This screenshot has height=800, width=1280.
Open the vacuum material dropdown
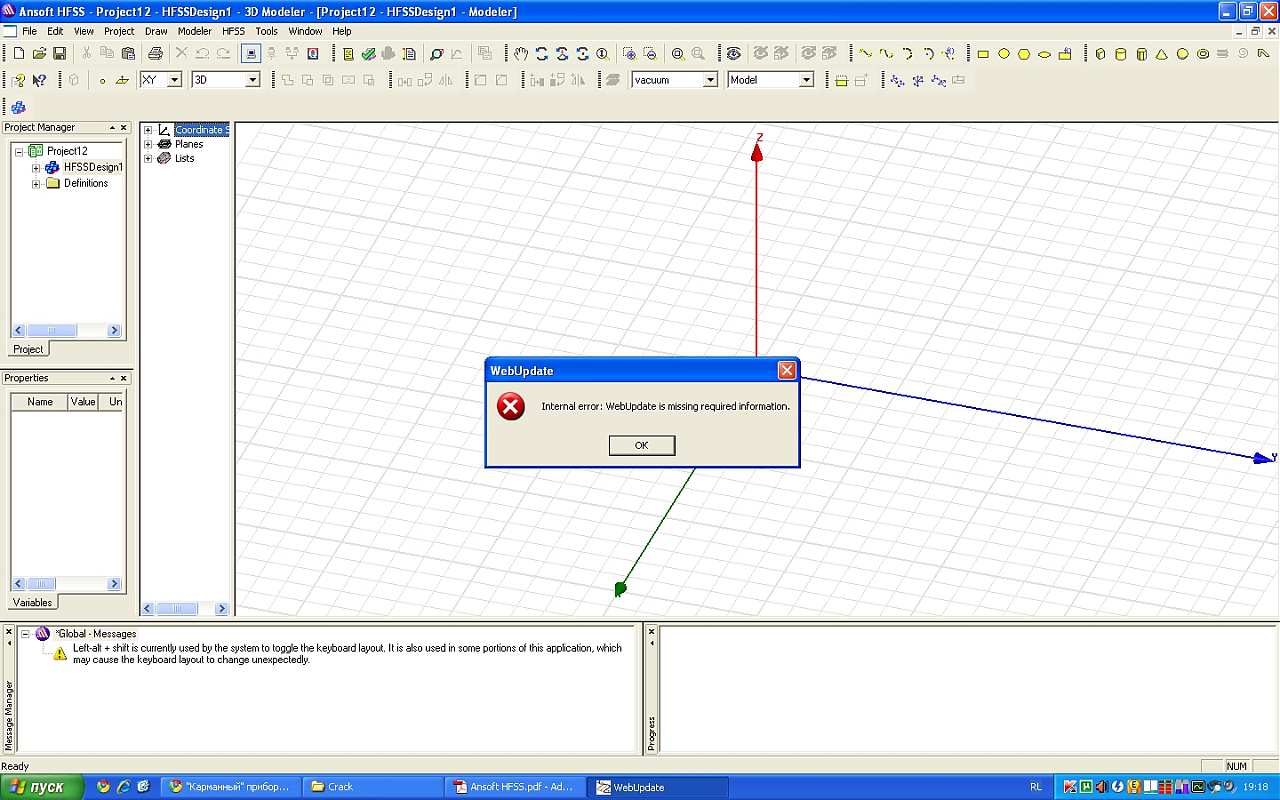710,80
